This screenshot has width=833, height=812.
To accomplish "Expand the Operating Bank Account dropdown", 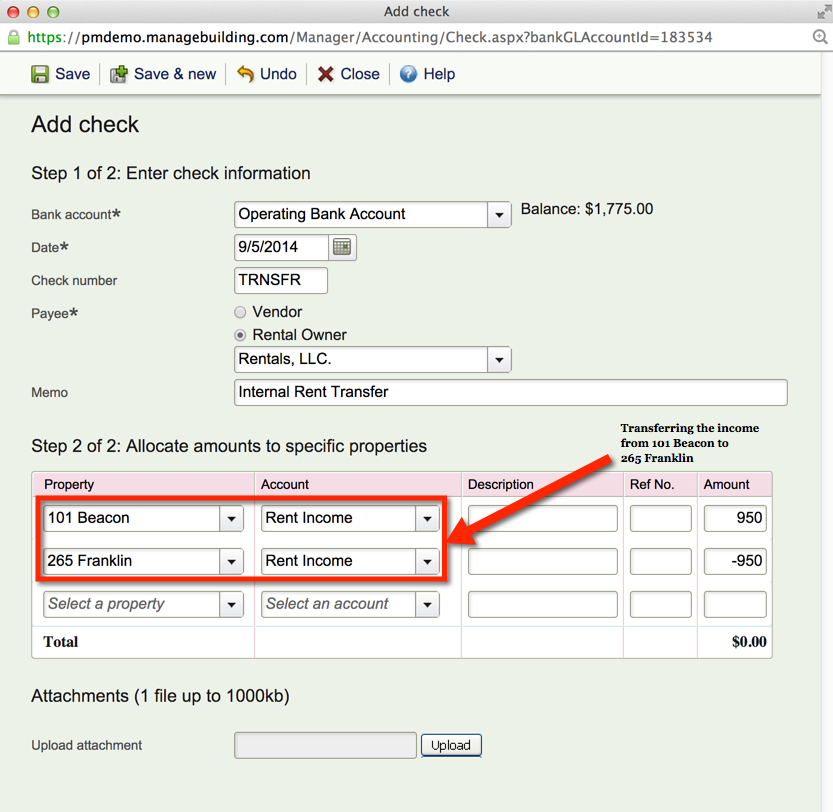I will [x=499, y=215].
